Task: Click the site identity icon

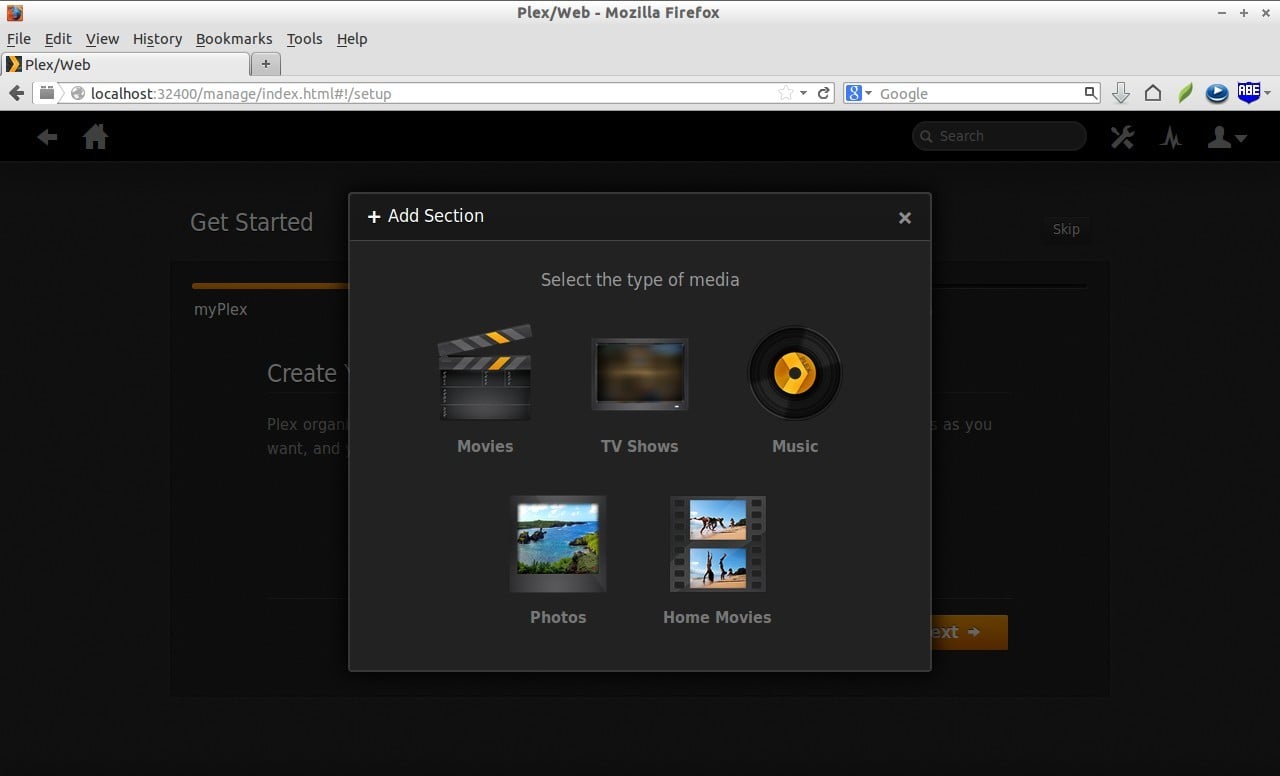Action: pos(78,93)
